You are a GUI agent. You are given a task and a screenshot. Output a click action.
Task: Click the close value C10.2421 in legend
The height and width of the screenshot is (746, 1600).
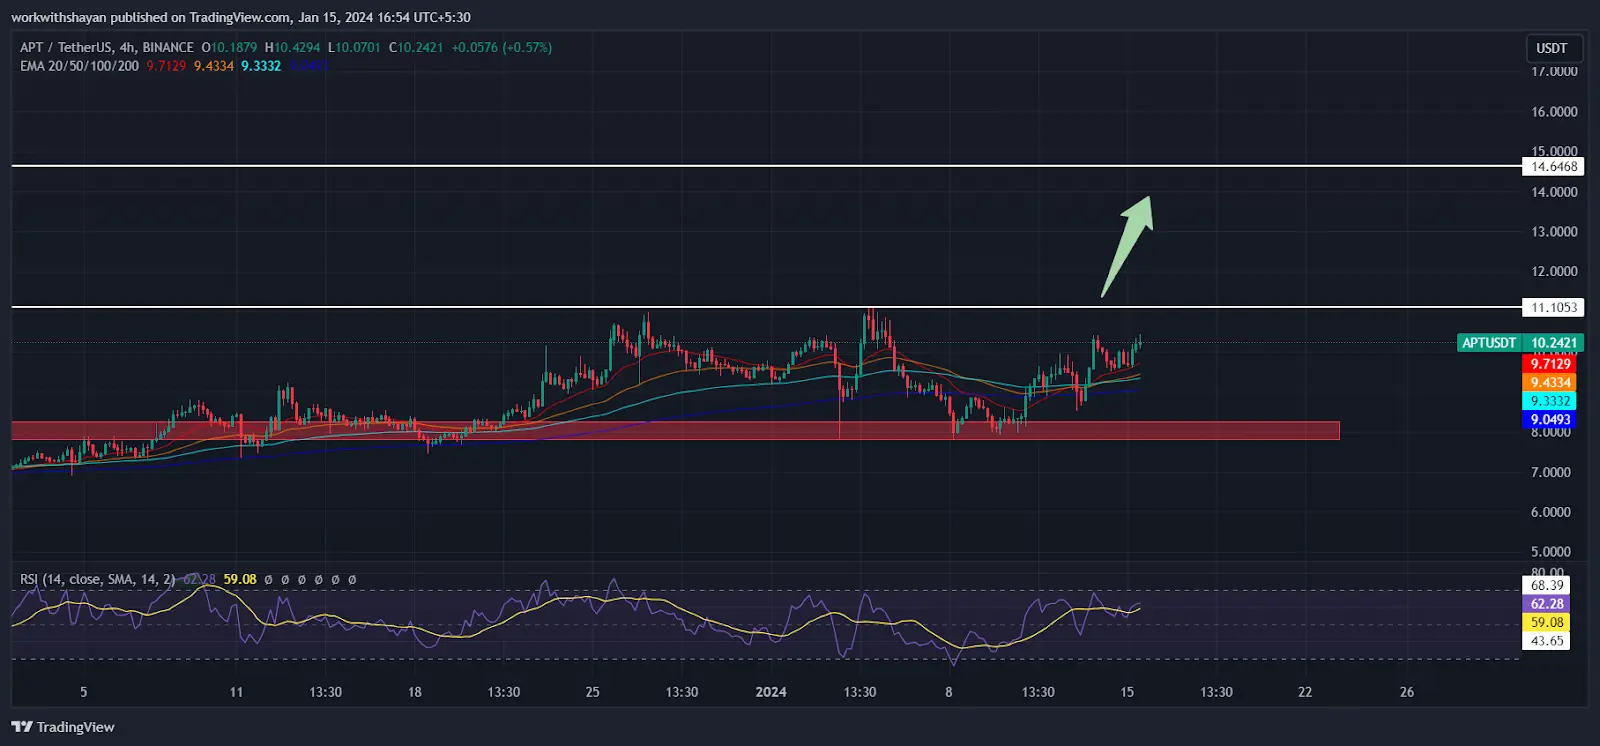(416, 47)
